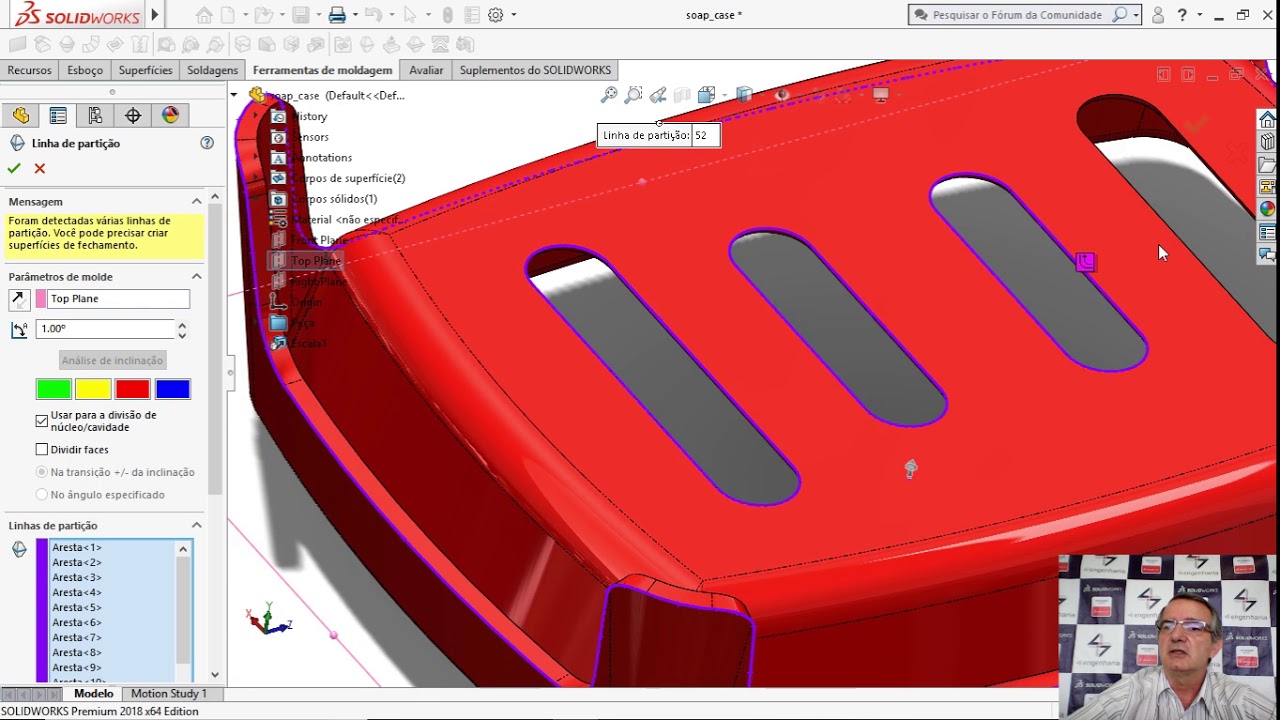The image size is (1280, 720).
Task: Open the dropdown arrow beside Options gear
Action: [x=514, y=15]
